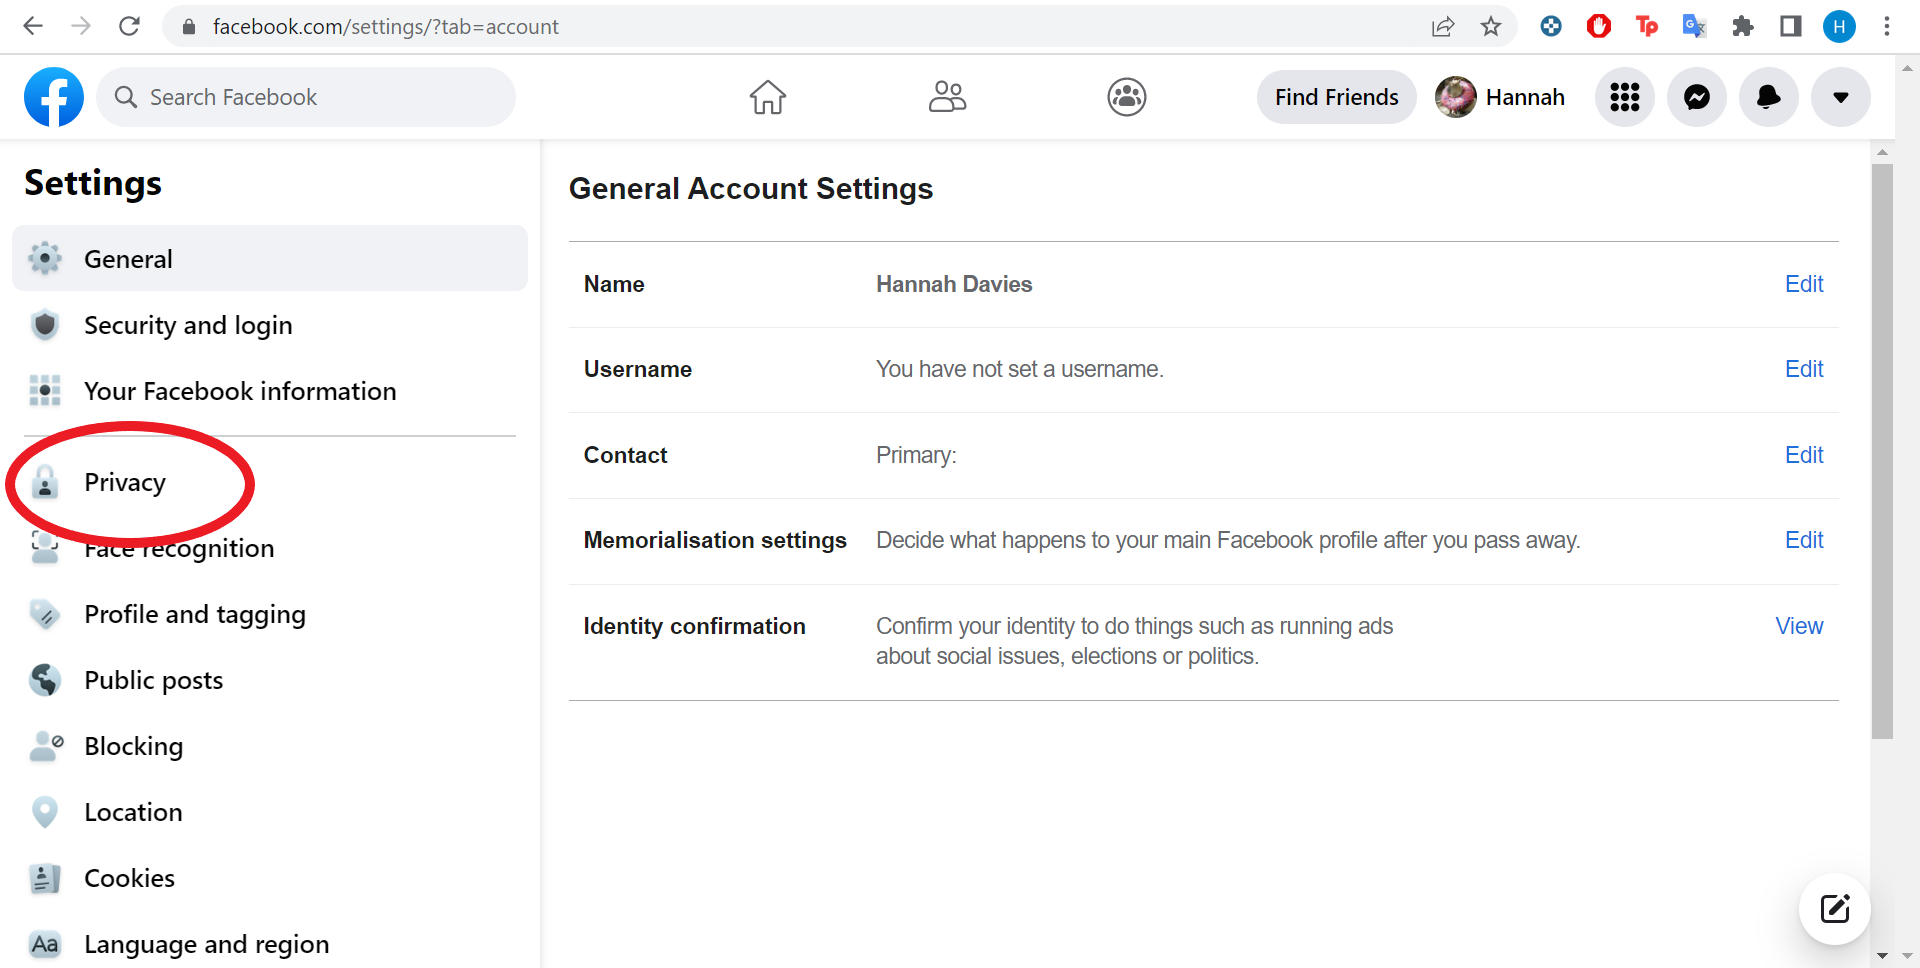Click the page vertical scrollbar
The height and width of the screenshot is (968, 1920).
click(x=1882, y=450)
